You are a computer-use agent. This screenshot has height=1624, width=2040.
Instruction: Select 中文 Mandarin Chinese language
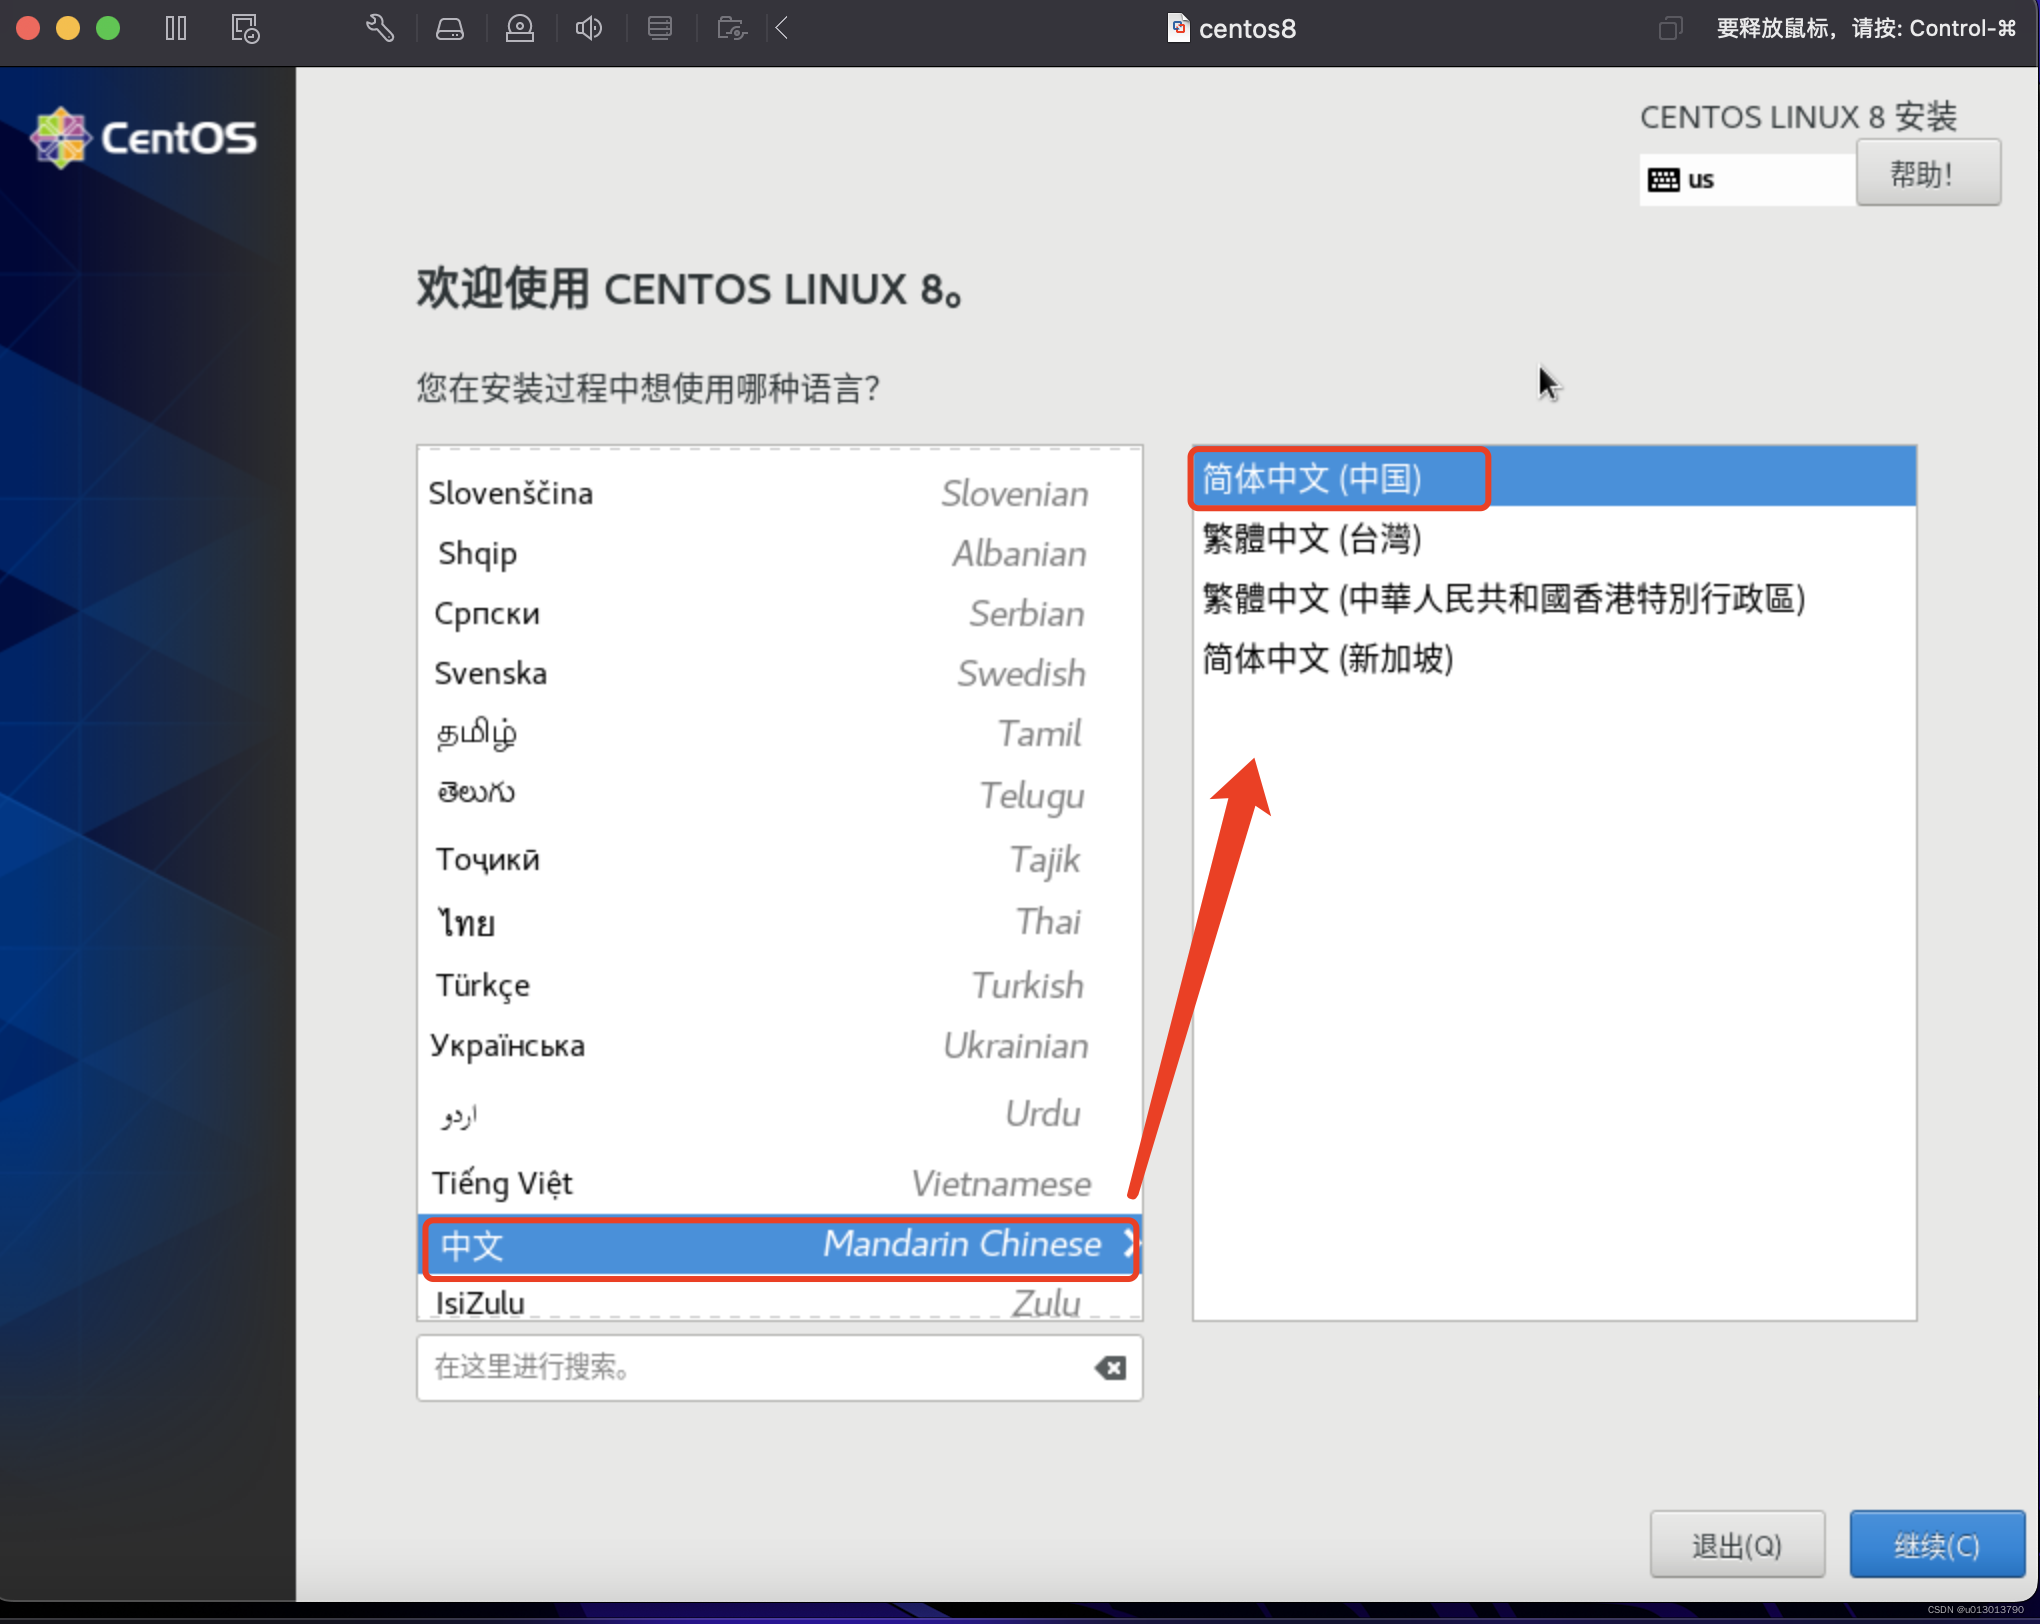tap(779, 1245)
